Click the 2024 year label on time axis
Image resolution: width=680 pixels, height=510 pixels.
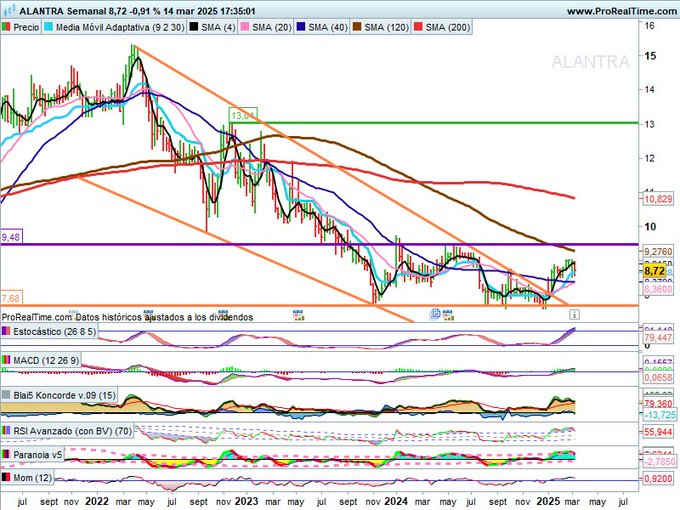(x=396, y=501)
